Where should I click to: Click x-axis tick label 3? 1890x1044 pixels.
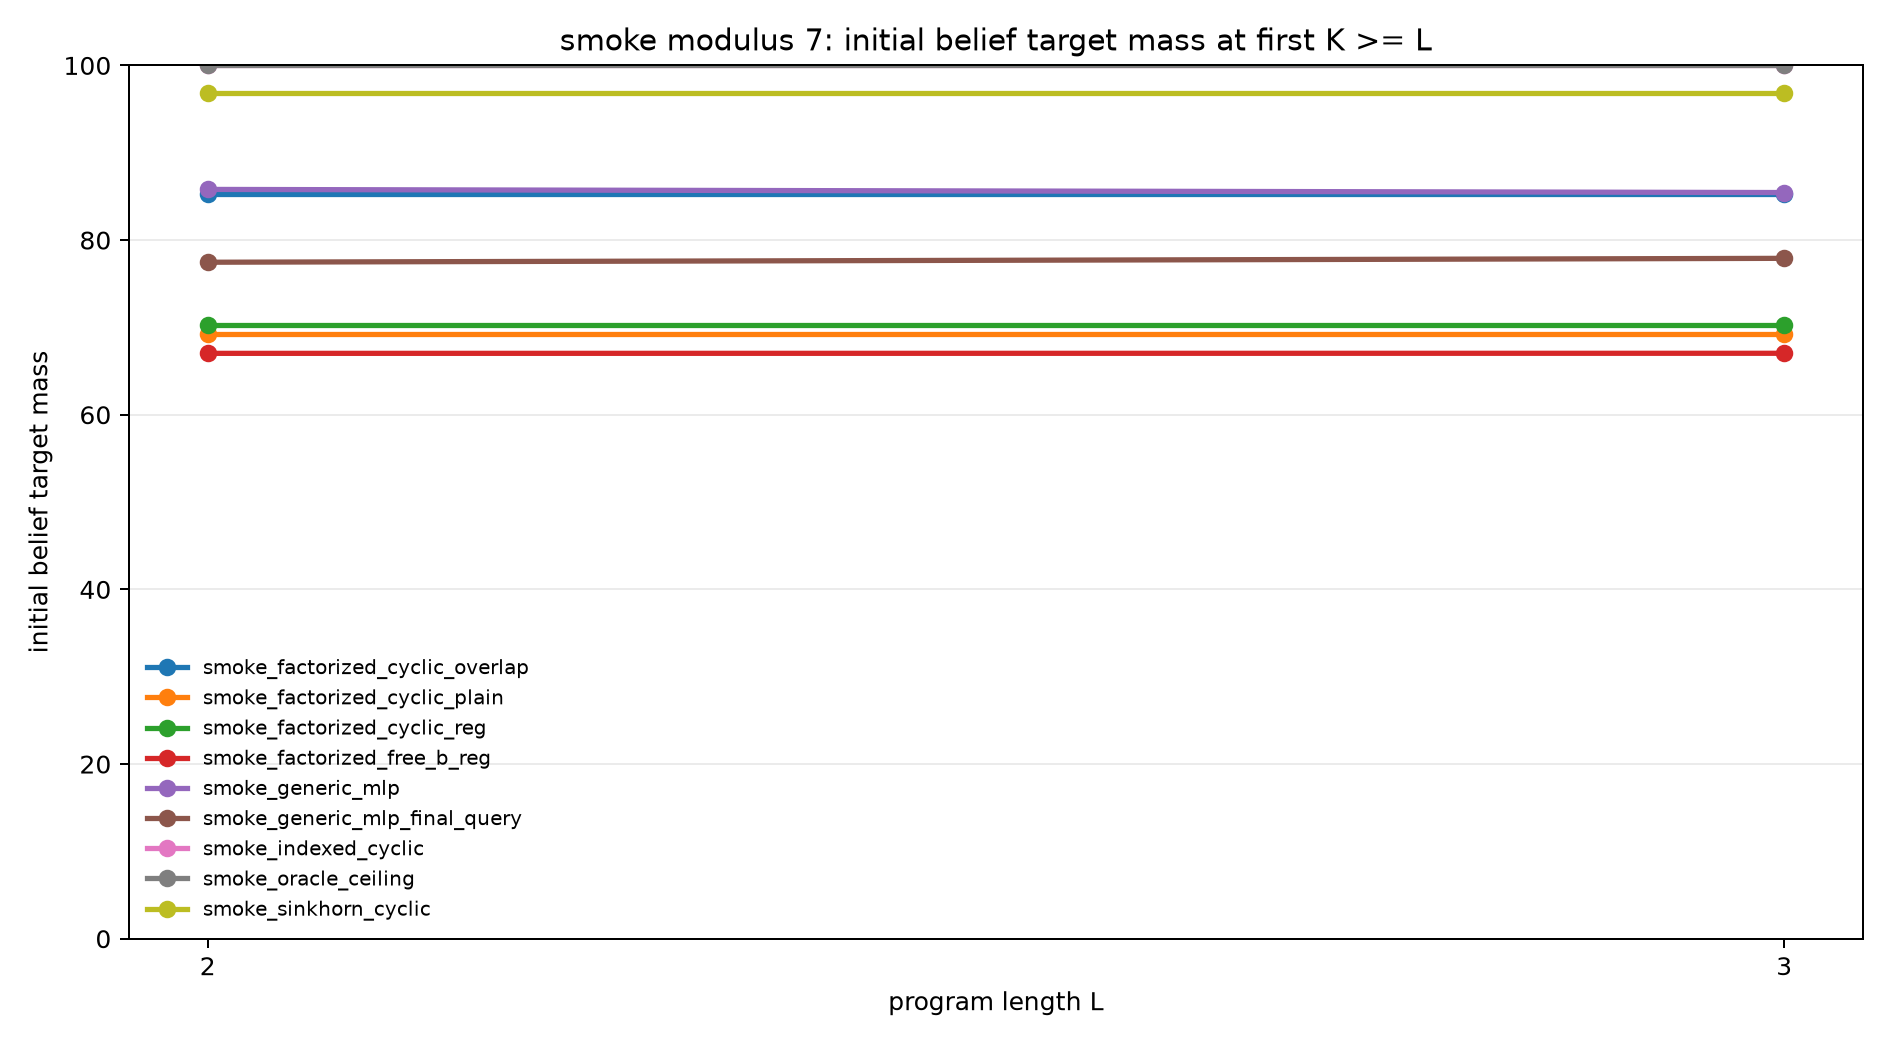[x=1784, y=967]
